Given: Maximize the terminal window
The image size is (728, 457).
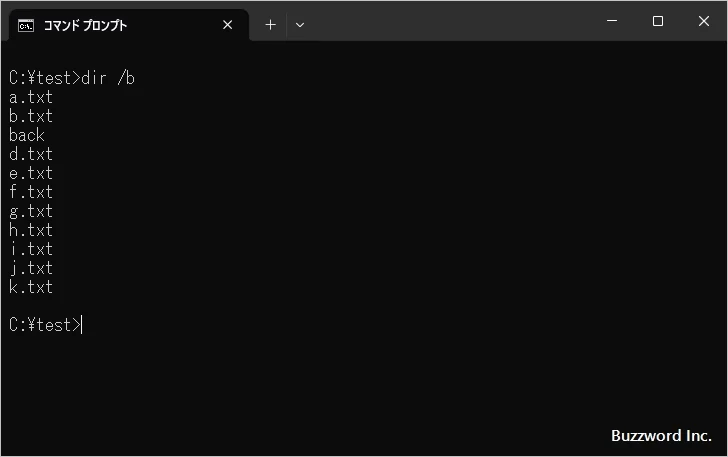Looking at the screenshot, I should tap(658, 21).
